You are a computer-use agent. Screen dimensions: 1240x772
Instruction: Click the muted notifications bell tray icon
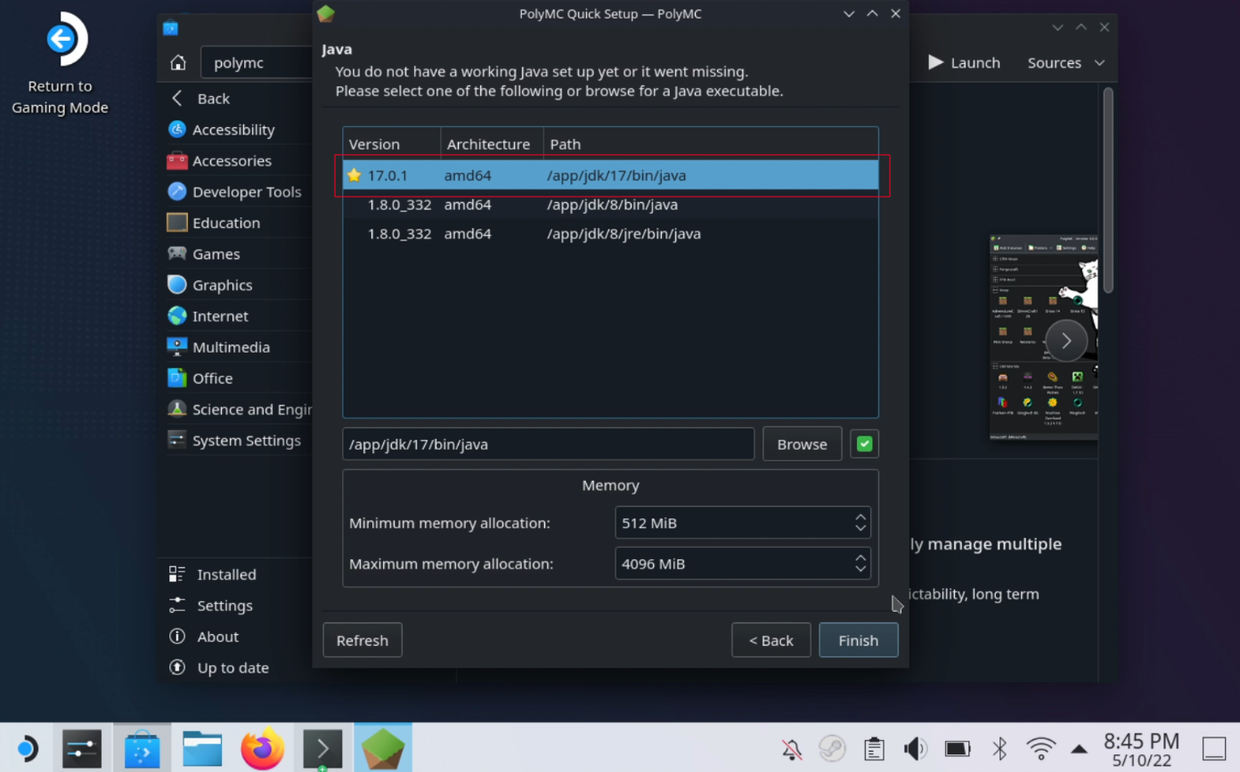(x=792, y=748)
